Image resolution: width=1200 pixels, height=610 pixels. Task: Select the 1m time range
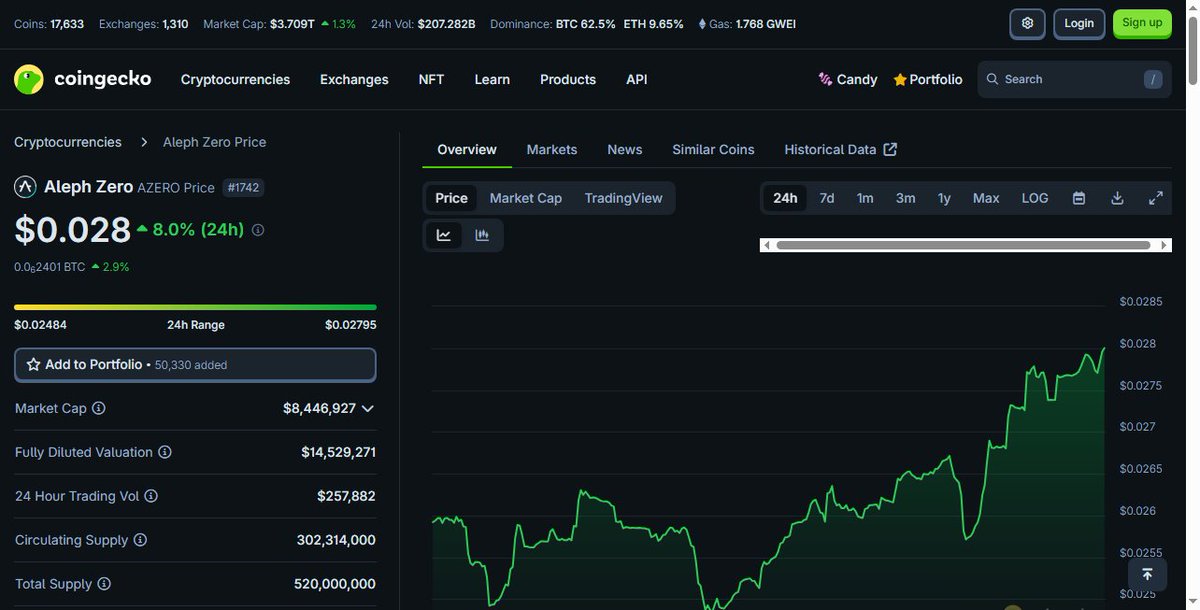point(865,198)
